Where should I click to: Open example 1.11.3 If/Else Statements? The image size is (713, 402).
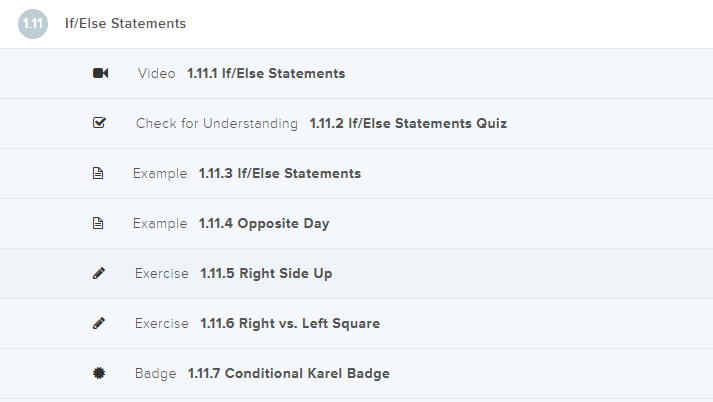tap(280, 174)
